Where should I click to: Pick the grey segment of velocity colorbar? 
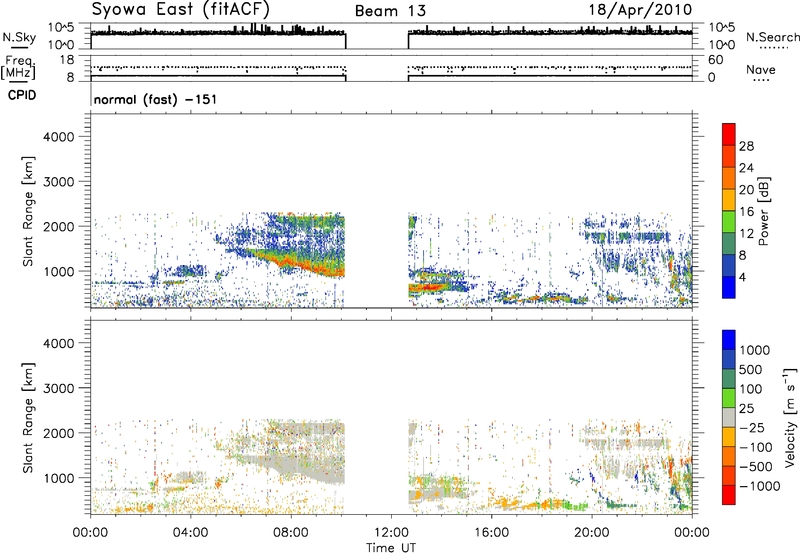tap(729, 417)
